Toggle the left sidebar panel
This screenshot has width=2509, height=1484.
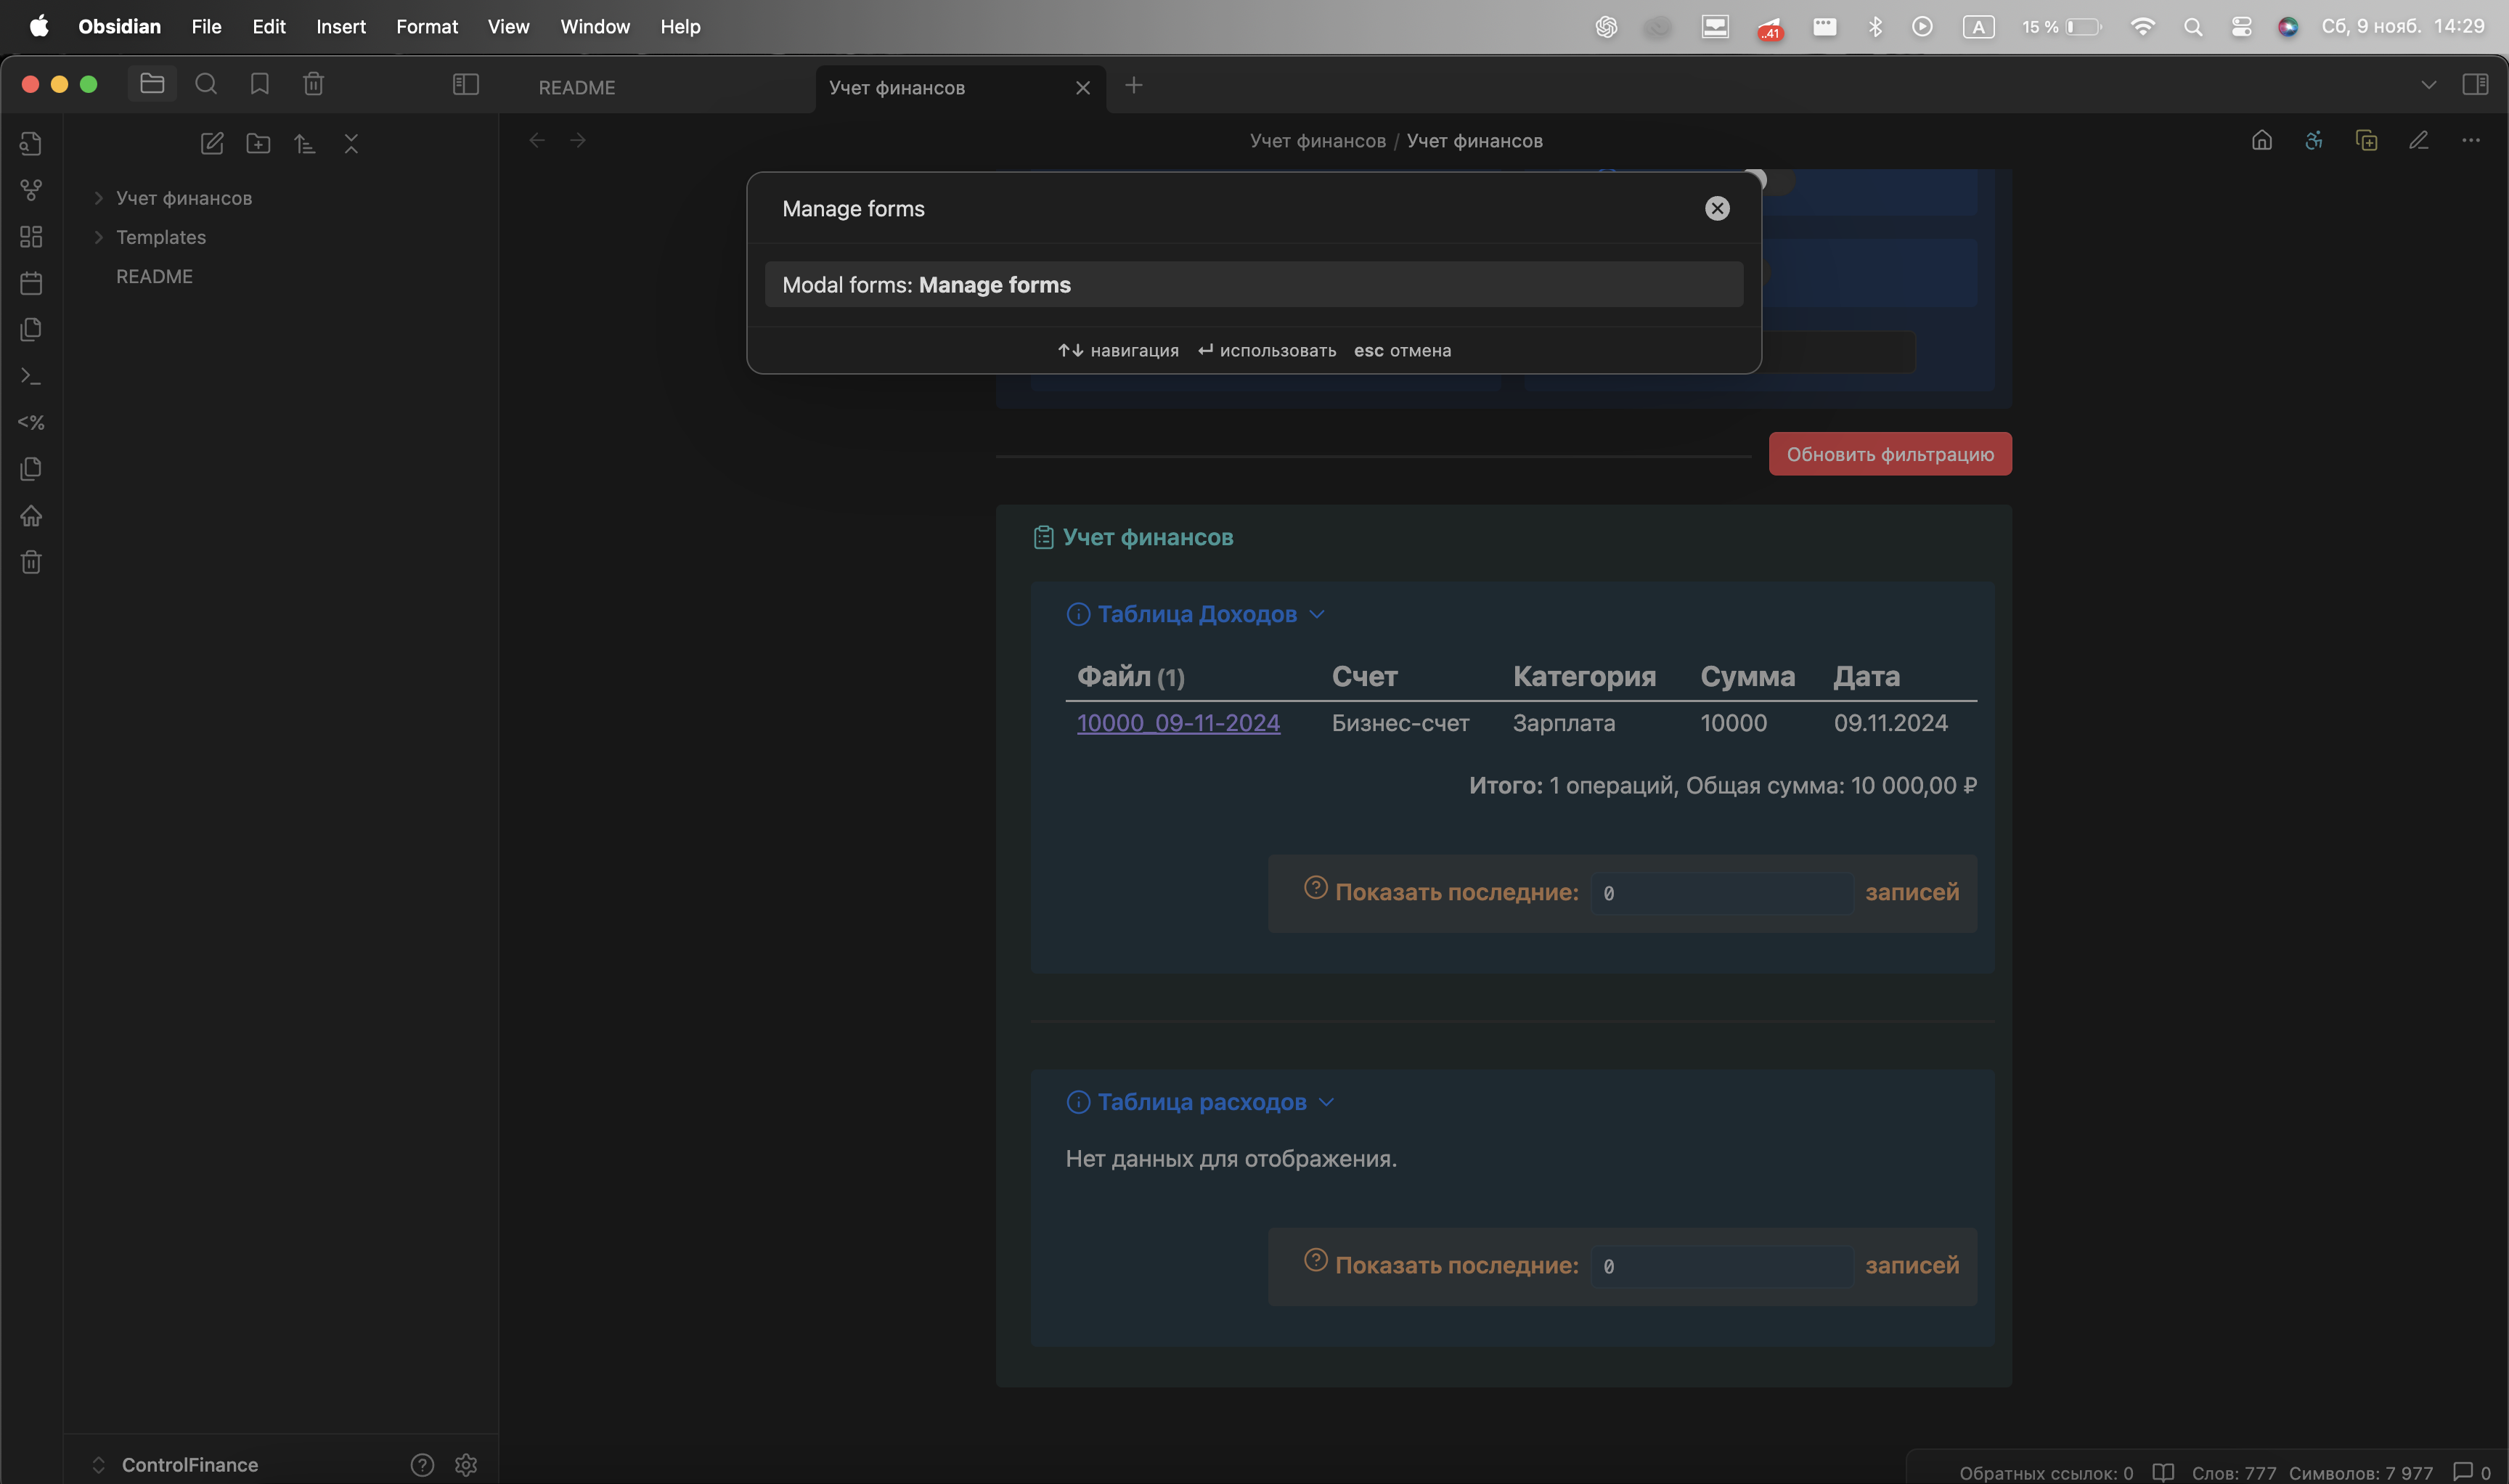point(466,84)
